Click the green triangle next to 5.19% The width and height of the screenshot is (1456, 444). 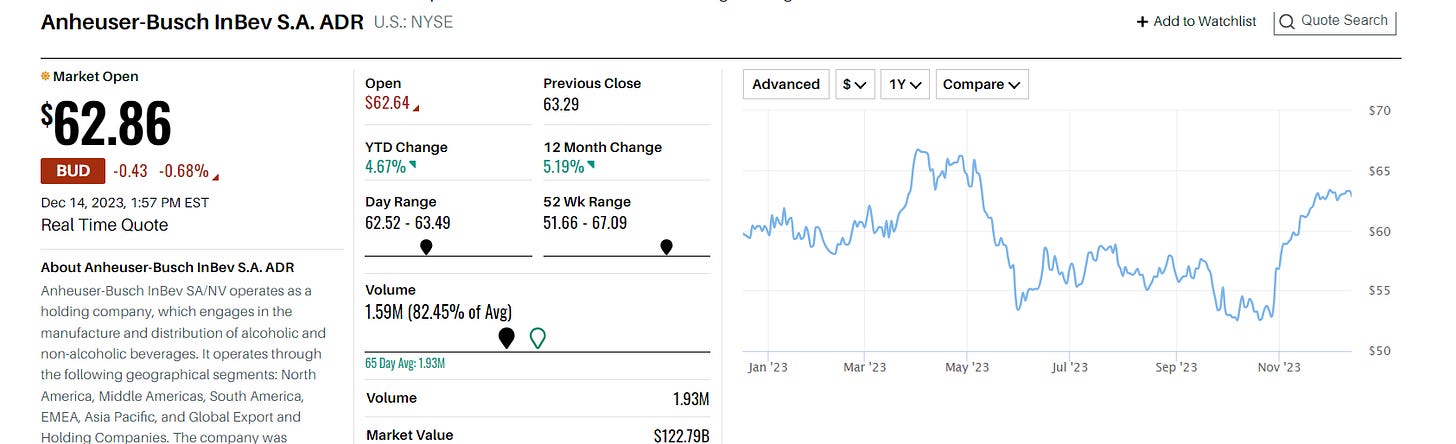[x=590, y=164]
